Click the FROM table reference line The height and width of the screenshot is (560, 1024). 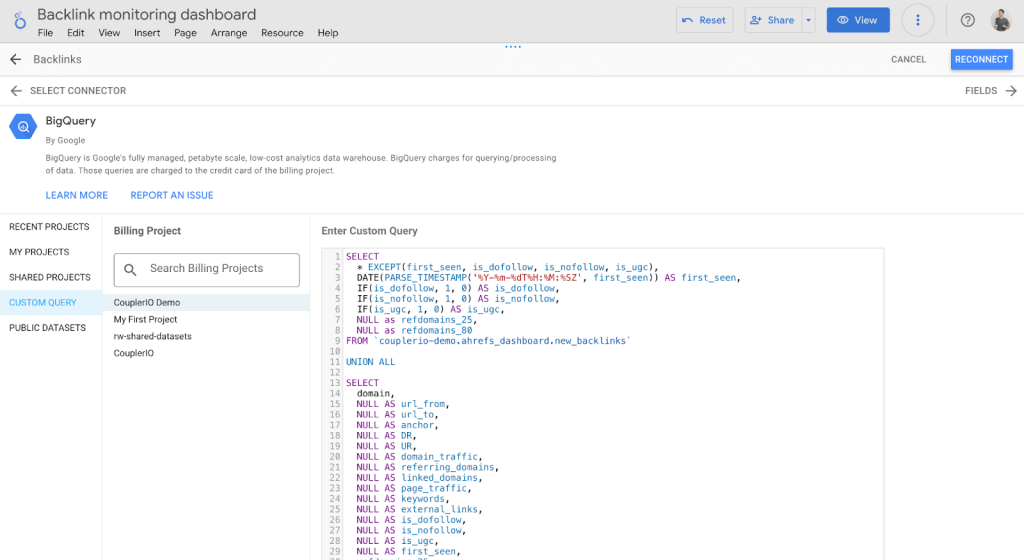coord(488,341)
